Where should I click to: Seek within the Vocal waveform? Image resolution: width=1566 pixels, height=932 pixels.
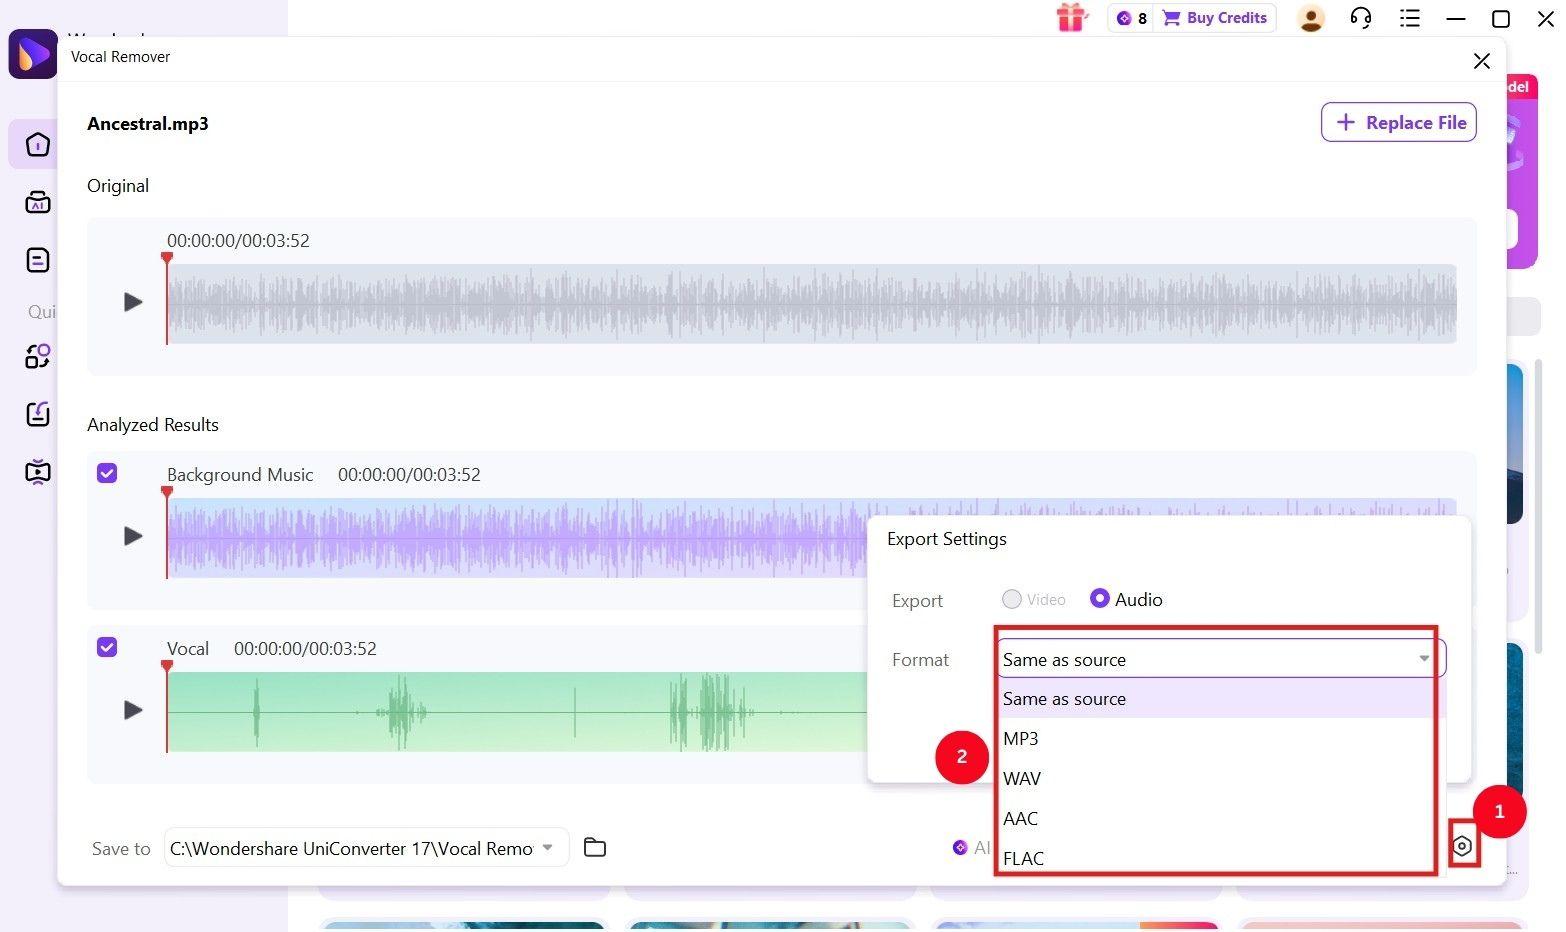pyautogui.click(x=516, y=712)
